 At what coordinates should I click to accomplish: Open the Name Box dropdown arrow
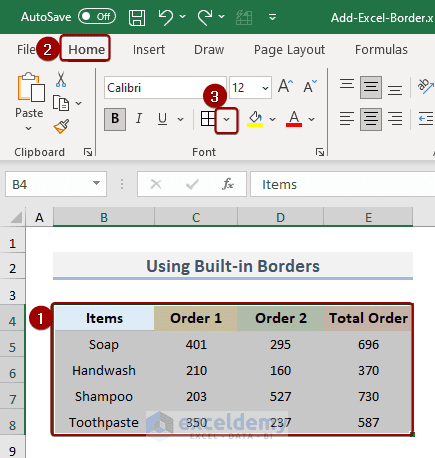tap(96, 183)
